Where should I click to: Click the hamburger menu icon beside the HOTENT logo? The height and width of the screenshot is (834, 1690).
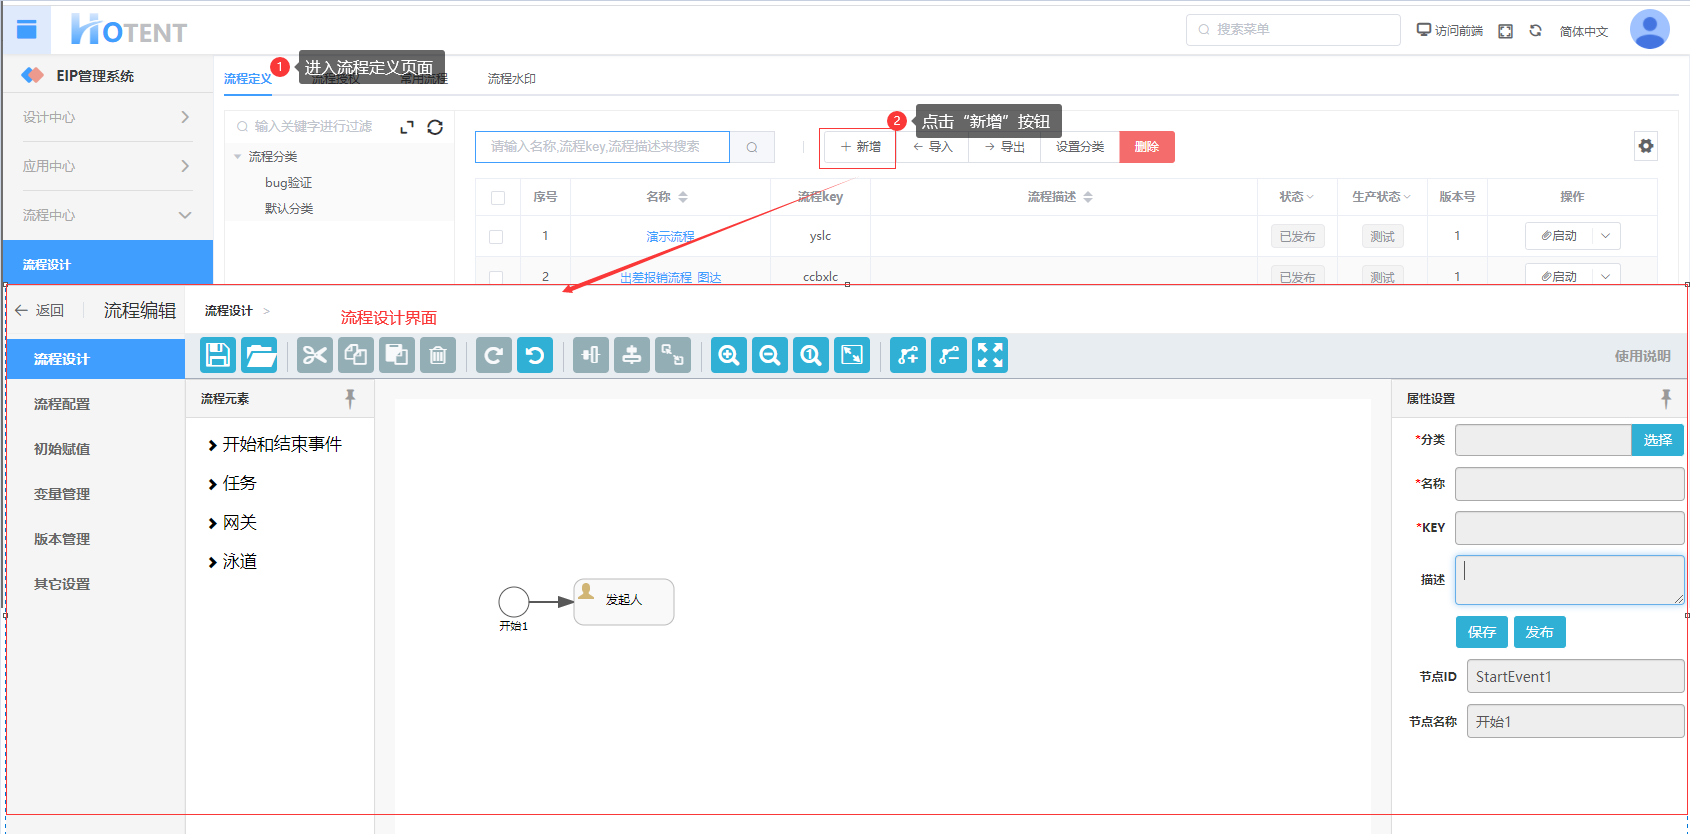tap(27, 30)
